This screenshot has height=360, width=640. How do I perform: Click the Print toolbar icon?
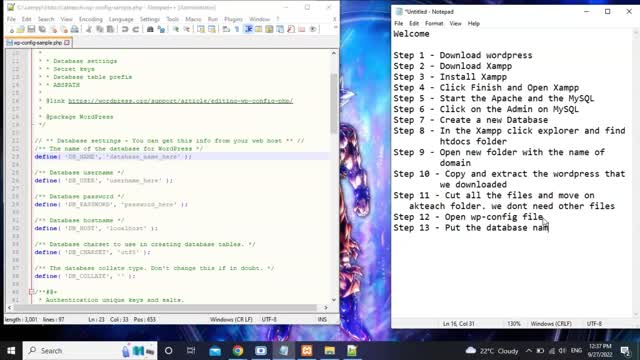[75, 29]
